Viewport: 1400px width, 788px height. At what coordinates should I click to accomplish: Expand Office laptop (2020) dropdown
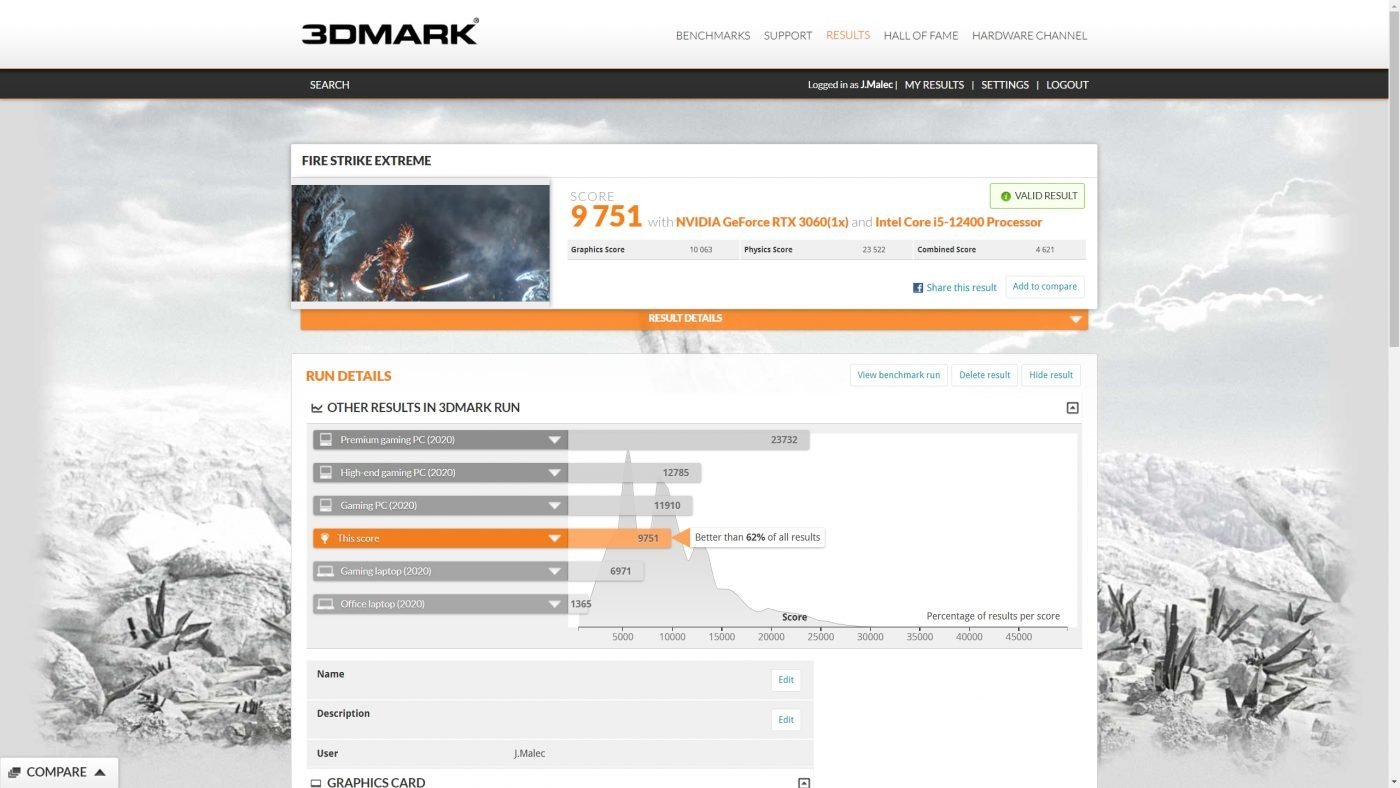click(554, 604)
